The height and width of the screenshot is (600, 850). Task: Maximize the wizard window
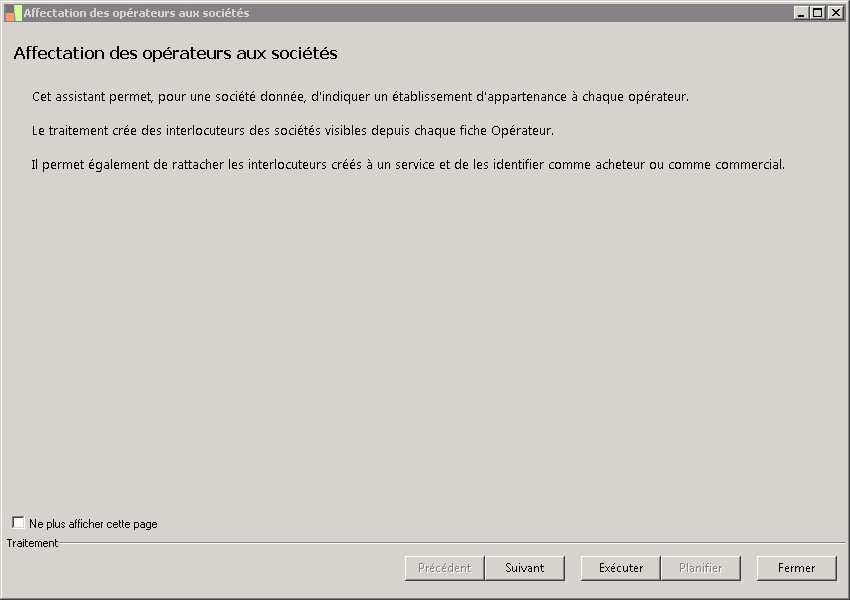817,13
